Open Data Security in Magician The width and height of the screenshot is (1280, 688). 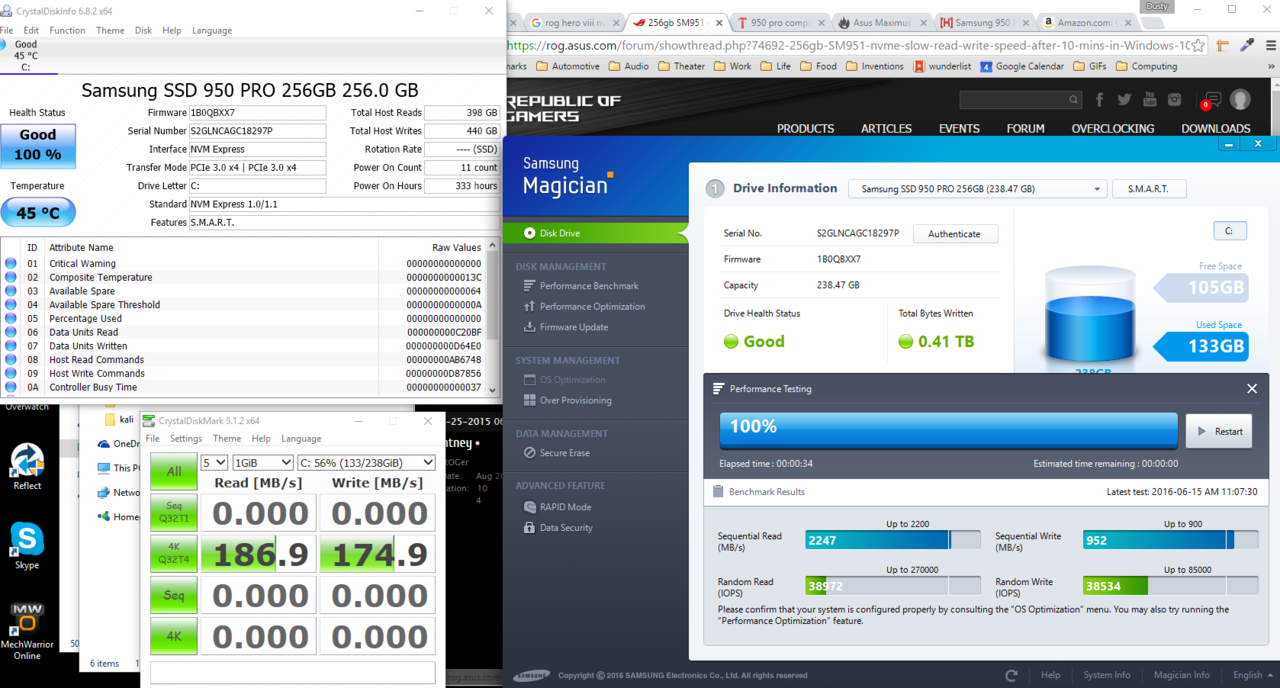tap(559, 528)
